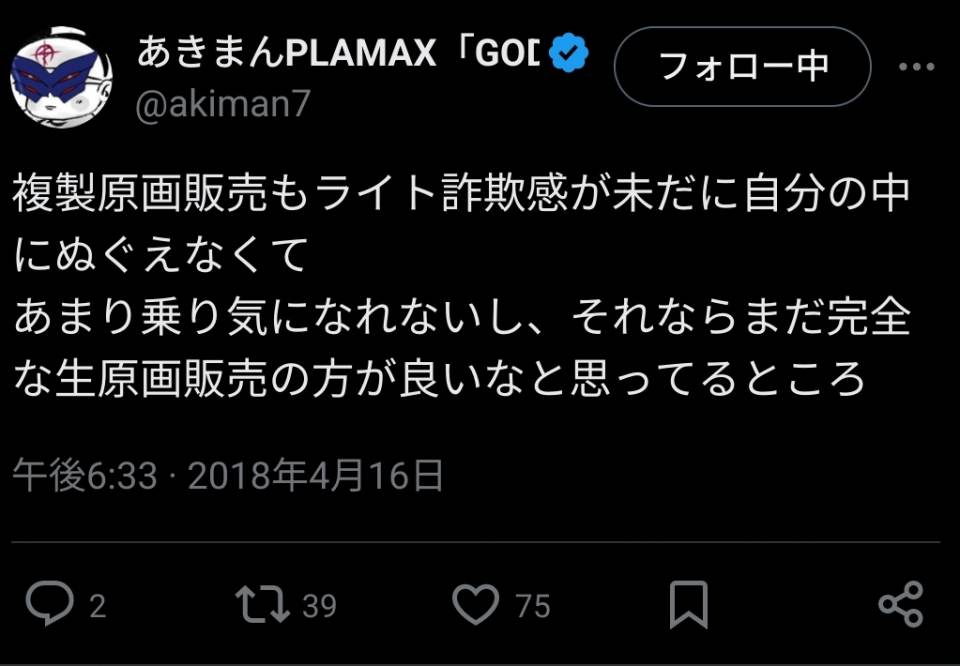Open the 午後6:33 timestamp link
This screenshot has height=666, width=960.
pos(85,476)
